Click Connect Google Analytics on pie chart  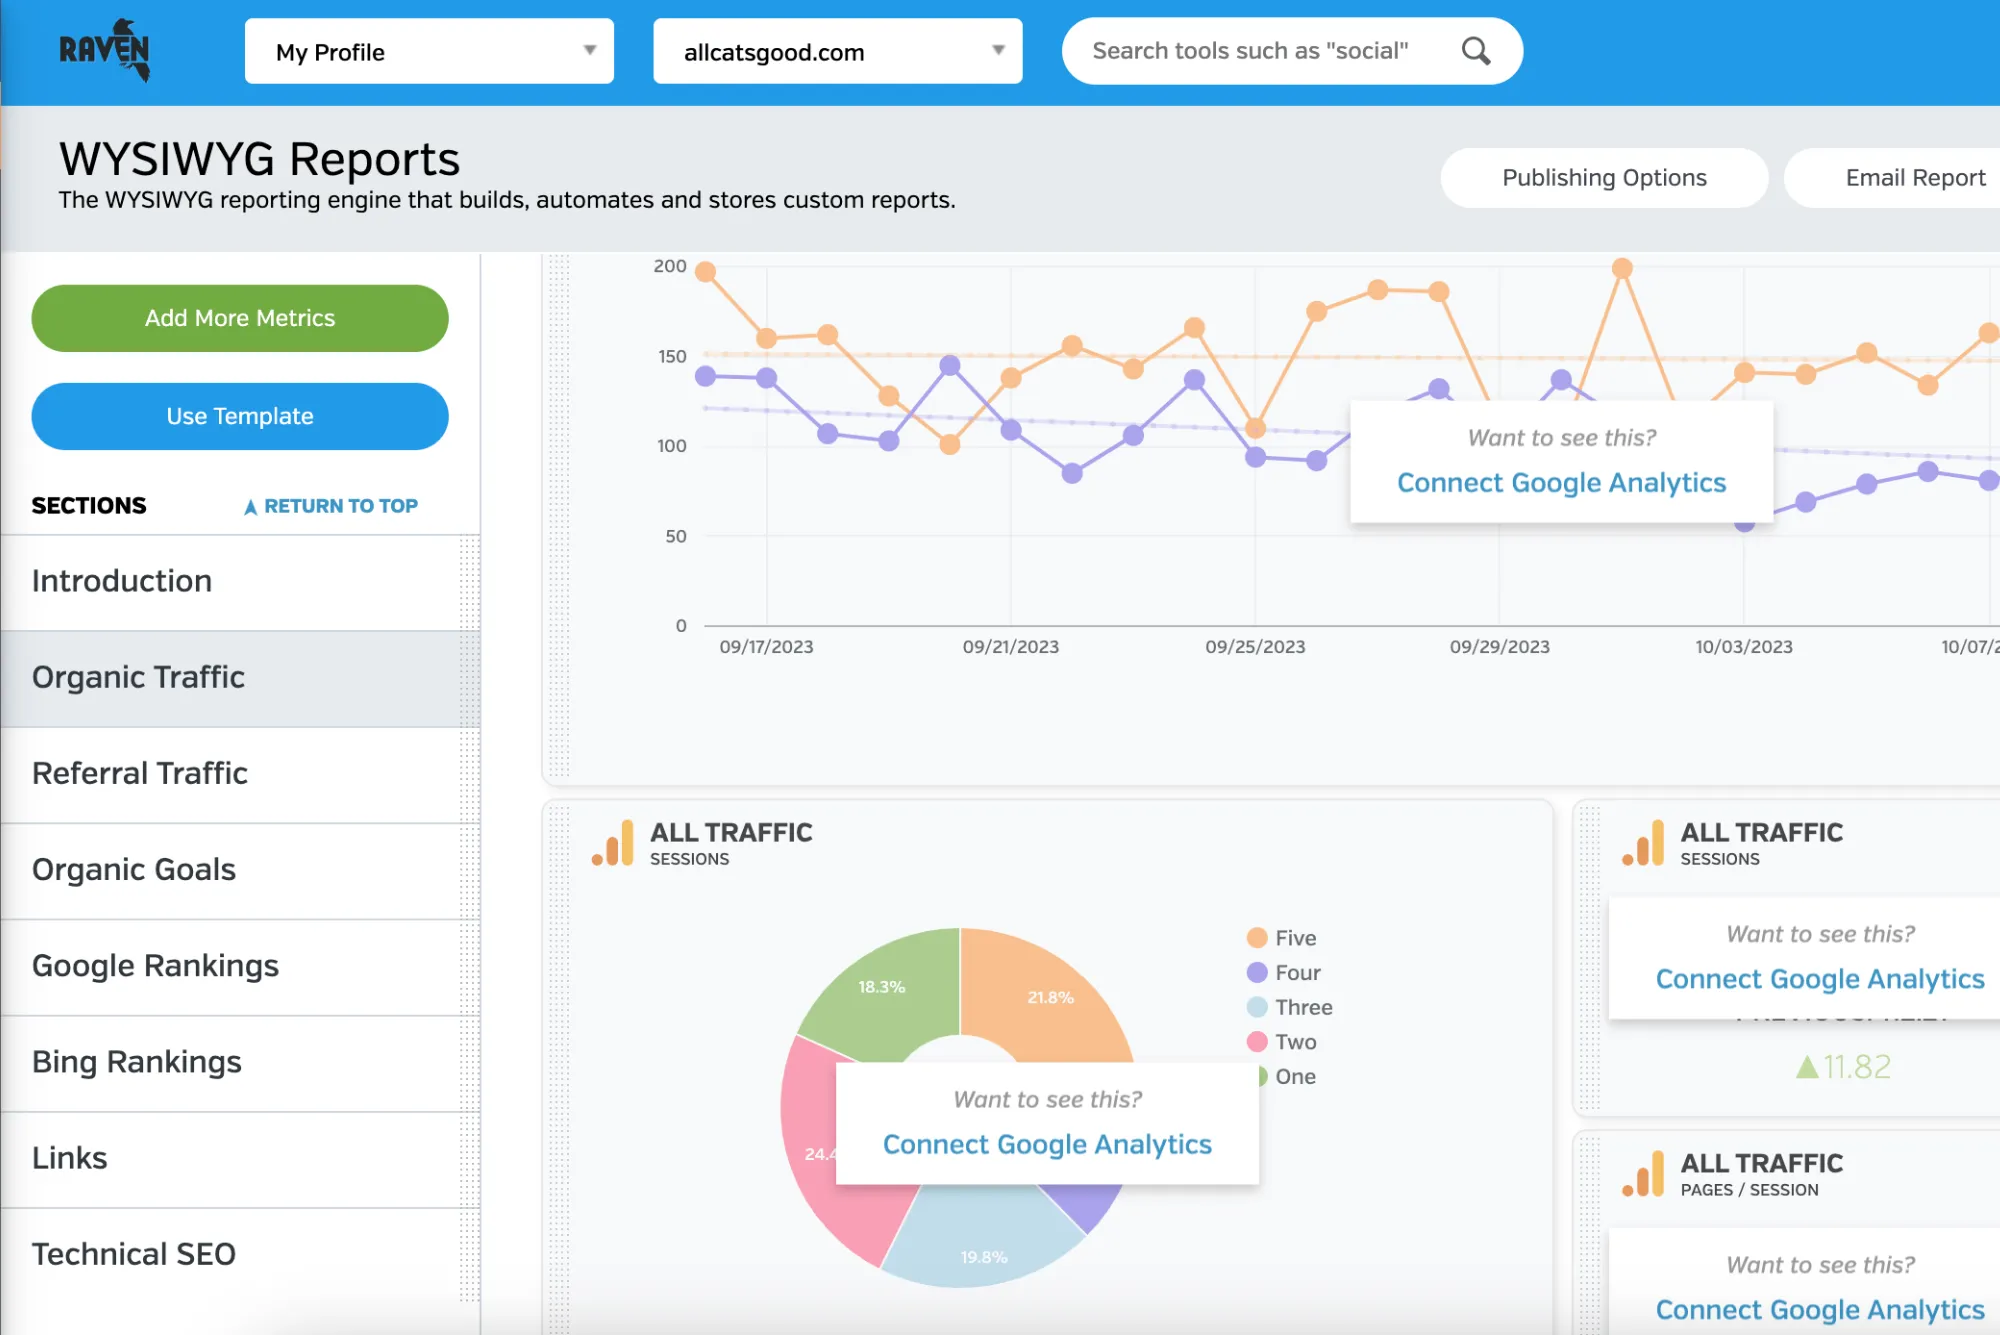[1047, 1145]
